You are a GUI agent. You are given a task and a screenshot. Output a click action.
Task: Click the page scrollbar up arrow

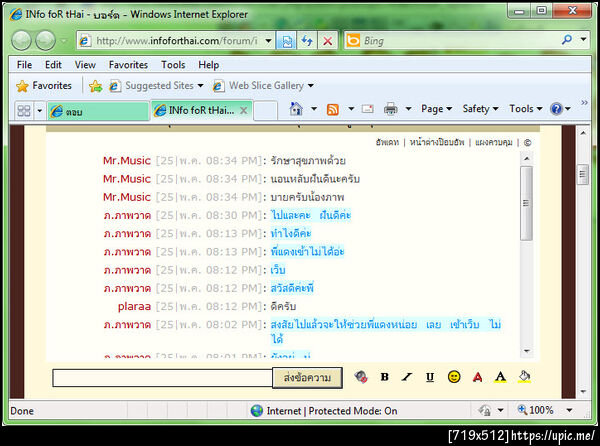[583, 133]
